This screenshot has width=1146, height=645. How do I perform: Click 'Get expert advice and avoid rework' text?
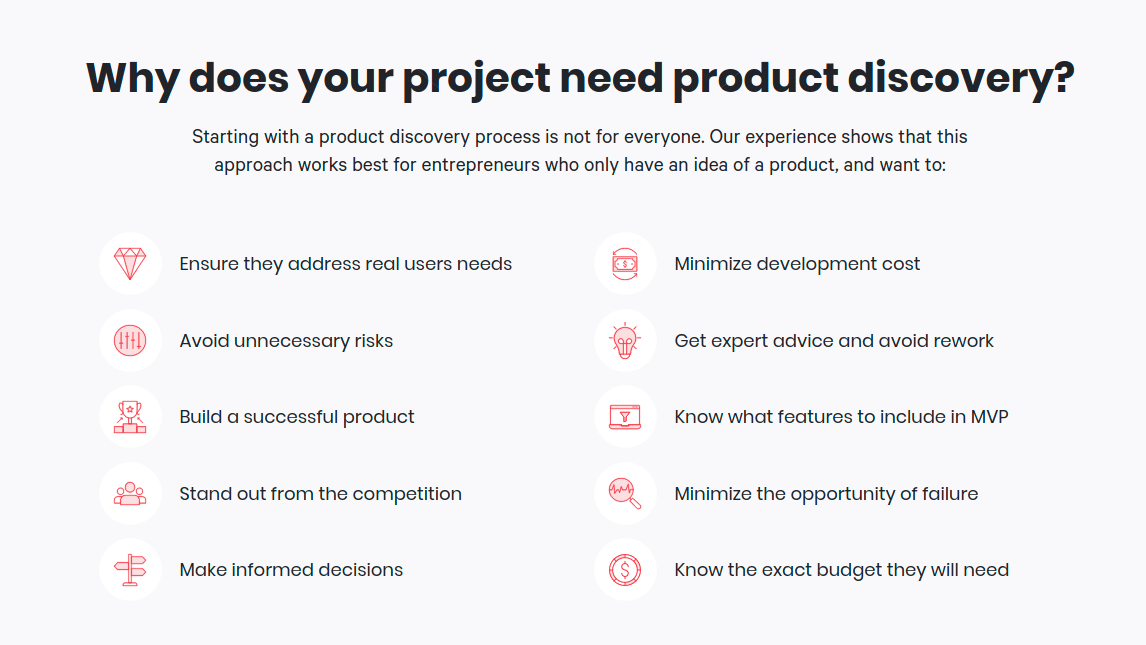[834, 341]
